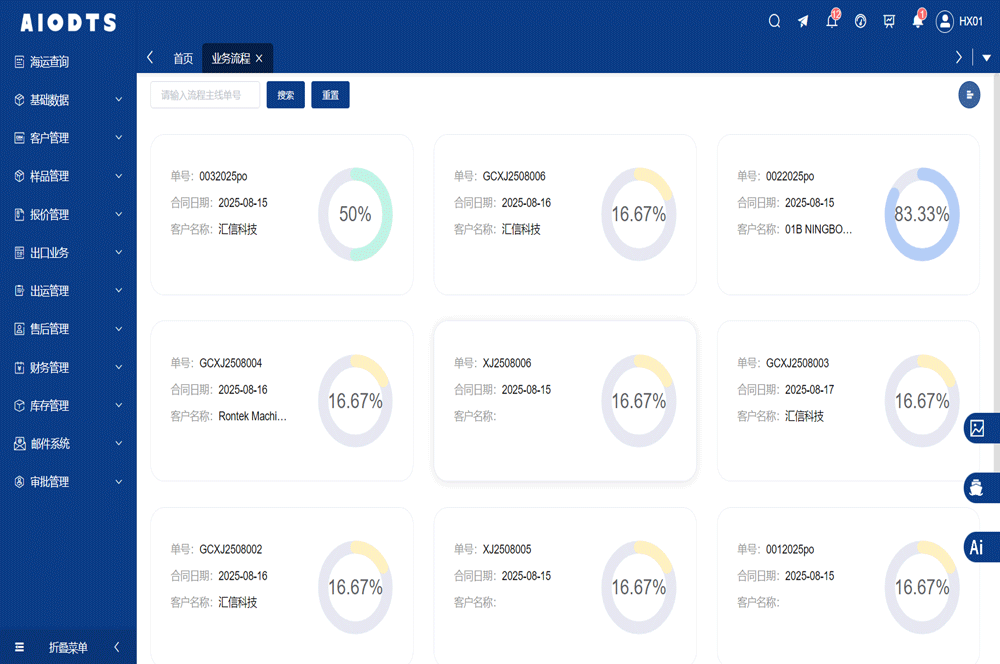Click the AIODTS logo

68,22
